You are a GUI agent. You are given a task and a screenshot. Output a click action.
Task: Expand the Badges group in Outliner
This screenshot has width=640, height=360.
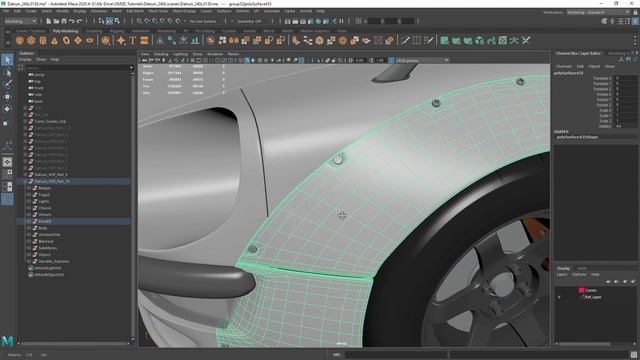click(x=29, y=188)
